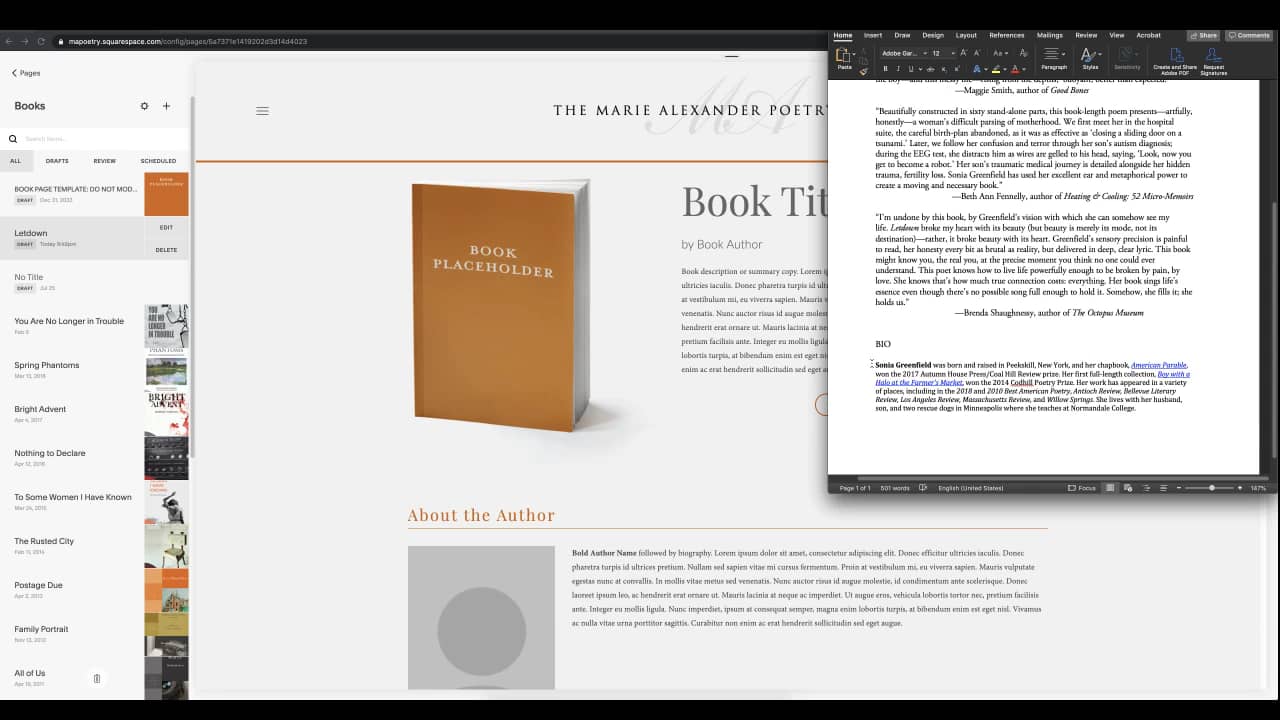This screenshot has height=720, width=1280.
Task: Toggle Italic in Word ribbon
Action: click(898, 69)
